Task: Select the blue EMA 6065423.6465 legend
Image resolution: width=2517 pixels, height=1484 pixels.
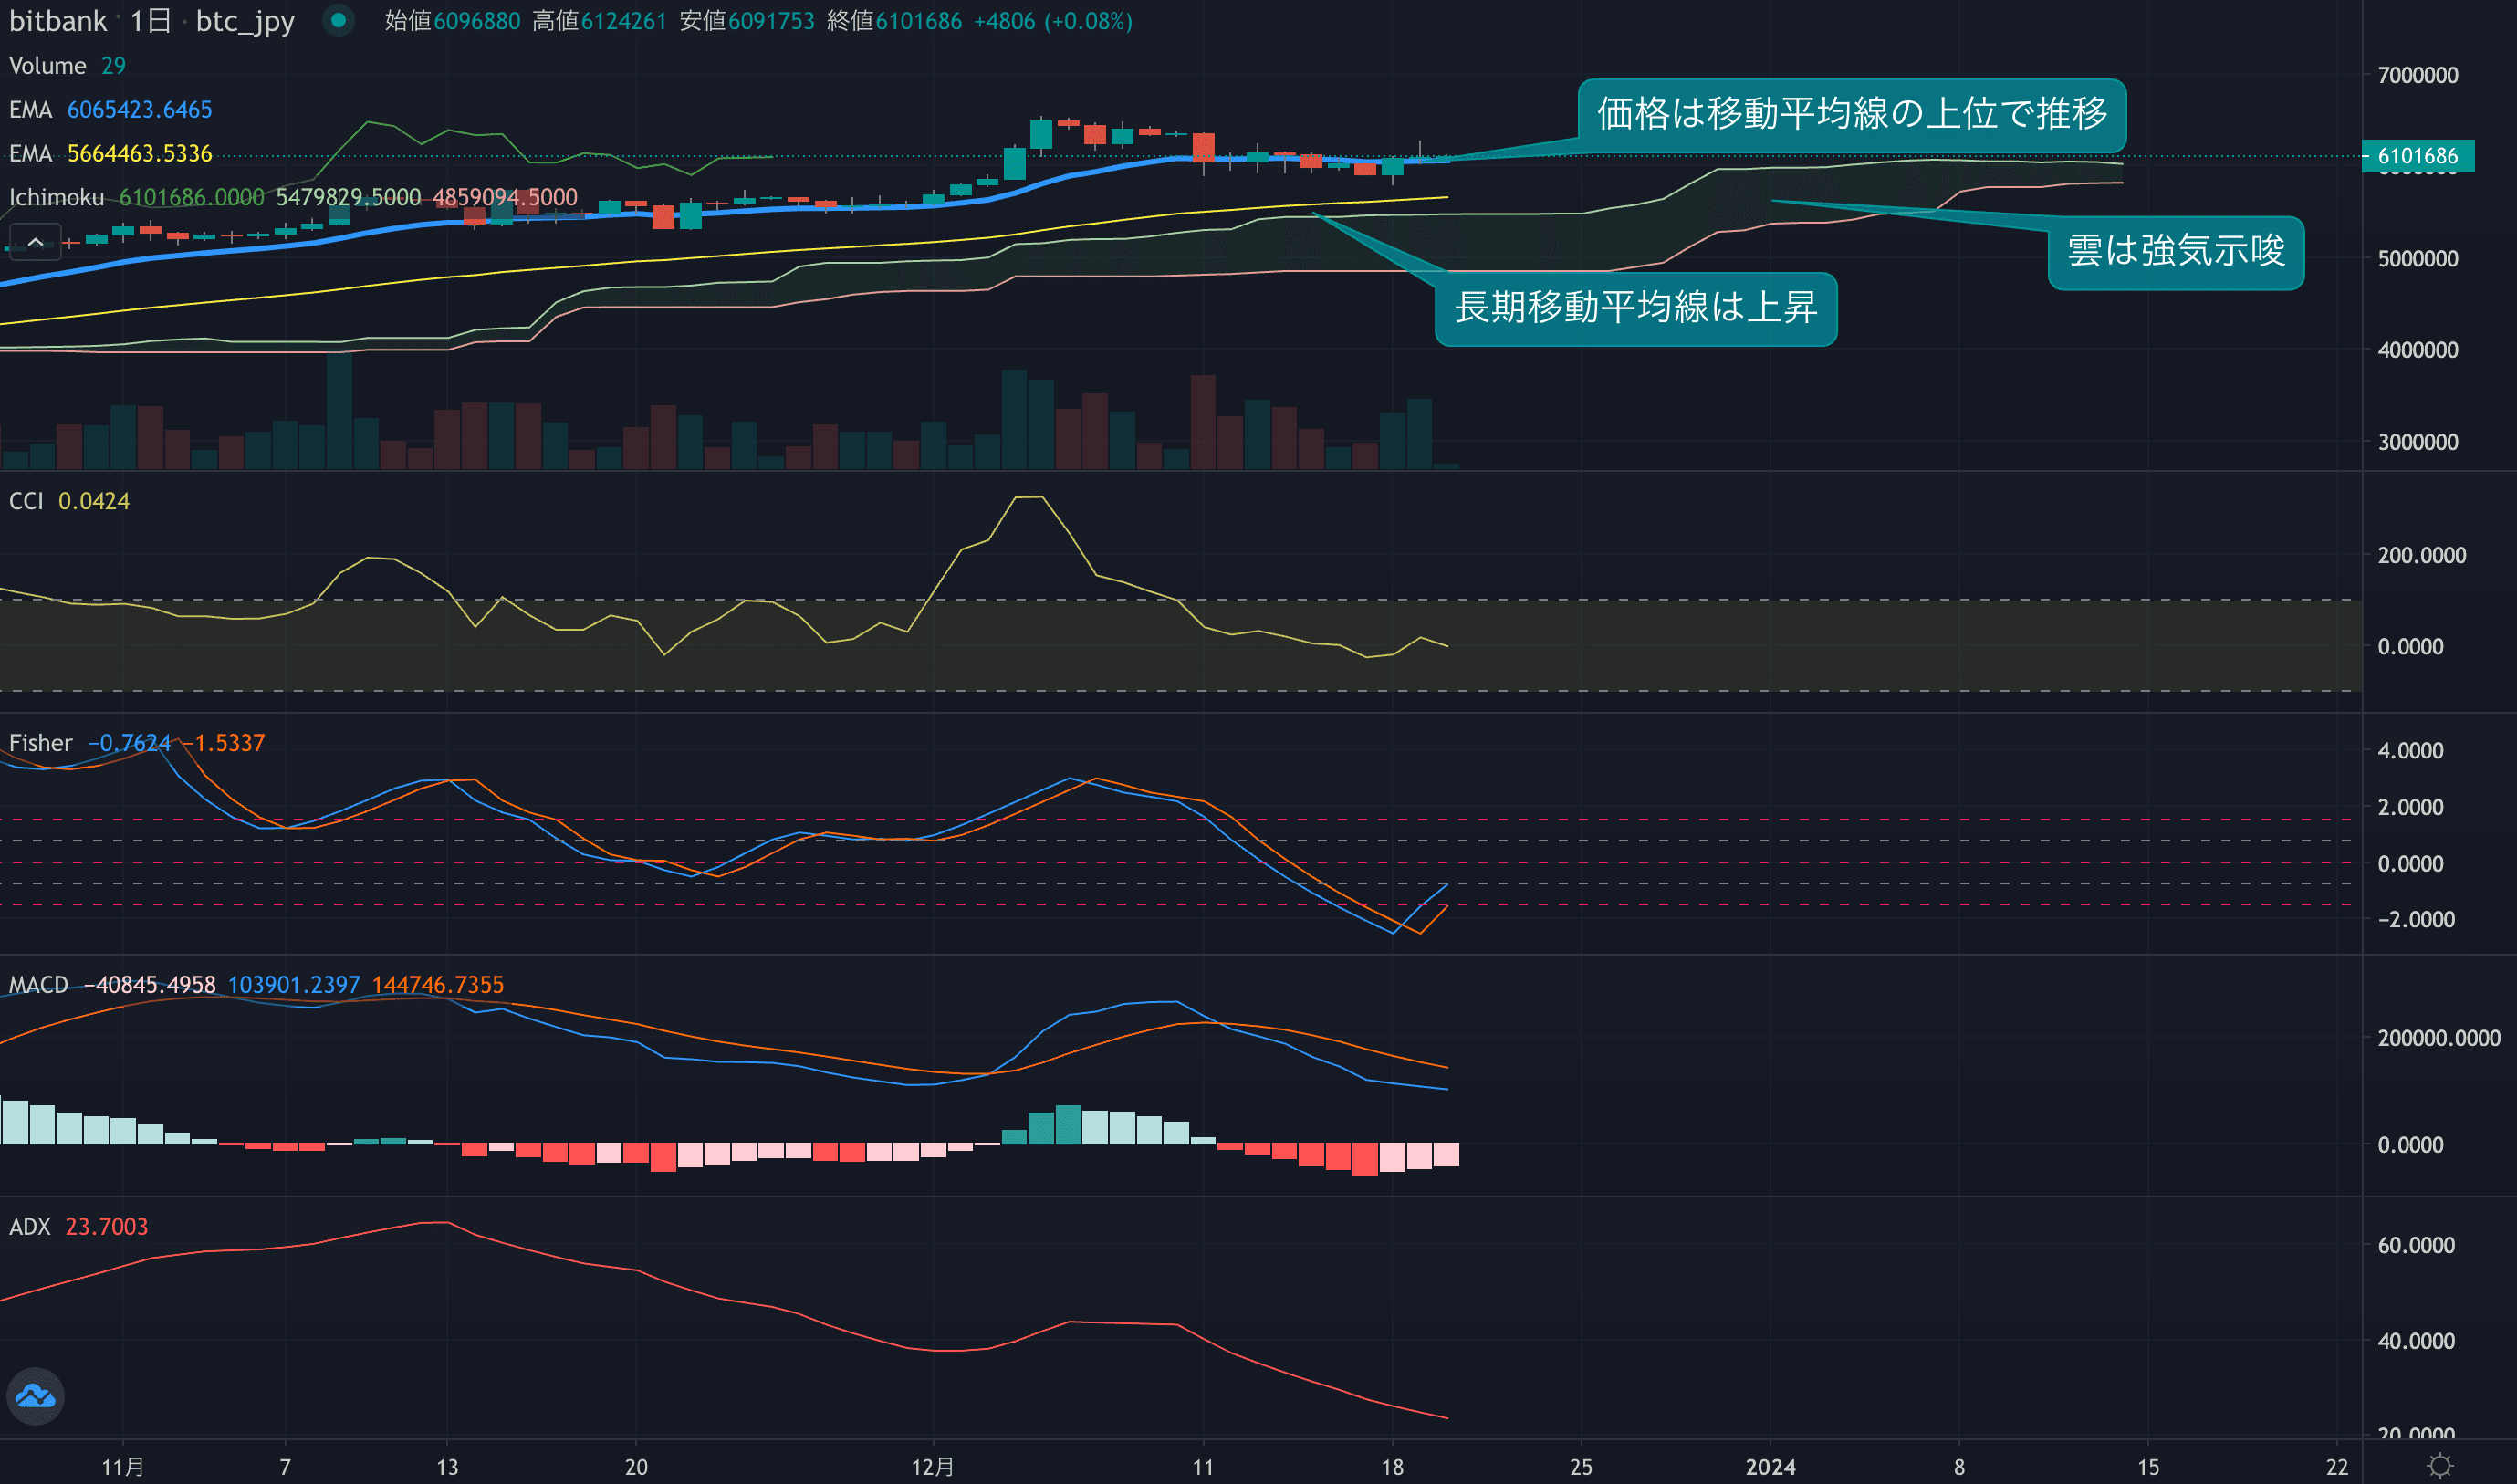Action: (x=110, y=110)
